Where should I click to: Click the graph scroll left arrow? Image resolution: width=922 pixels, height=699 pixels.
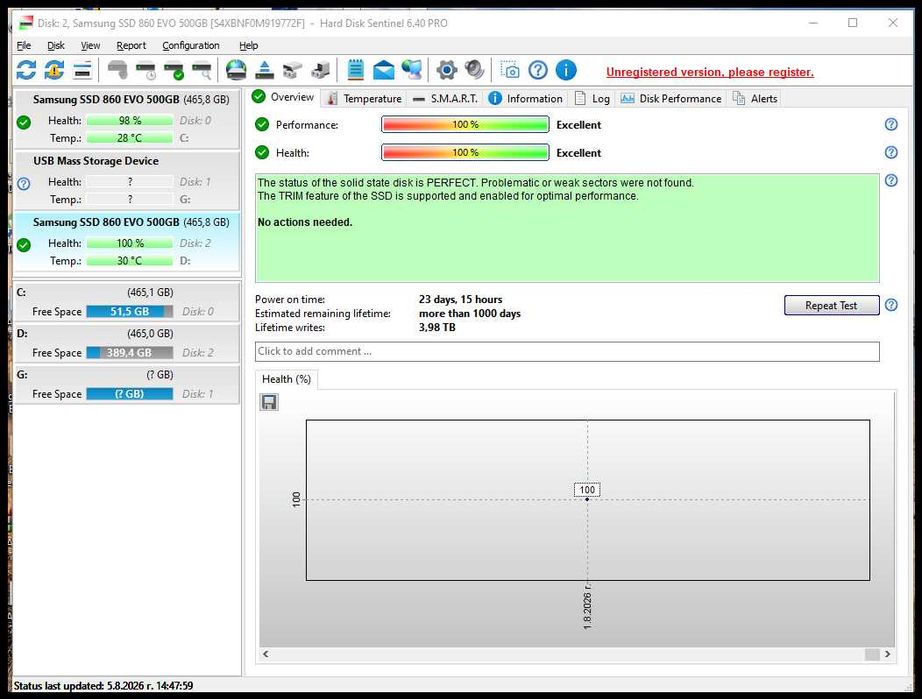click(266, 654)
